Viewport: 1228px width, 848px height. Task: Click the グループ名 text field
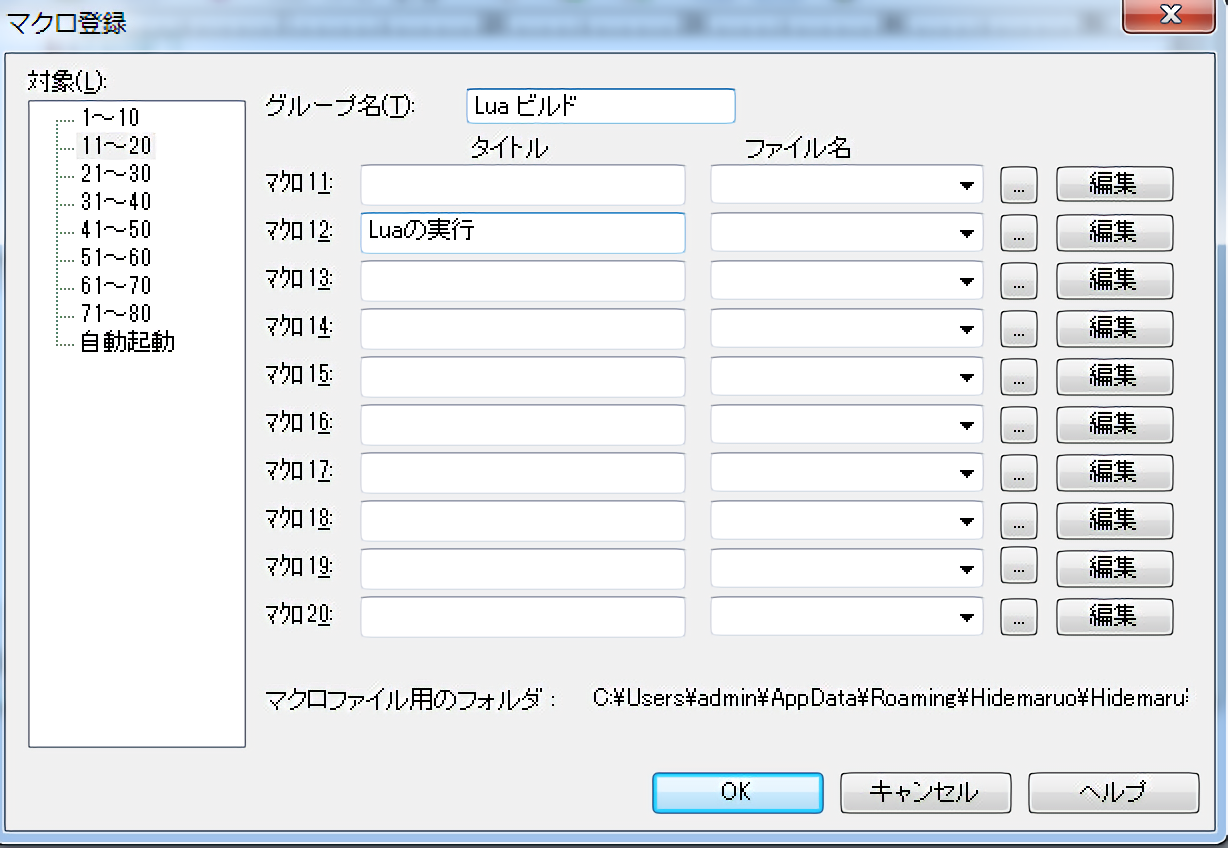[600, 106]
